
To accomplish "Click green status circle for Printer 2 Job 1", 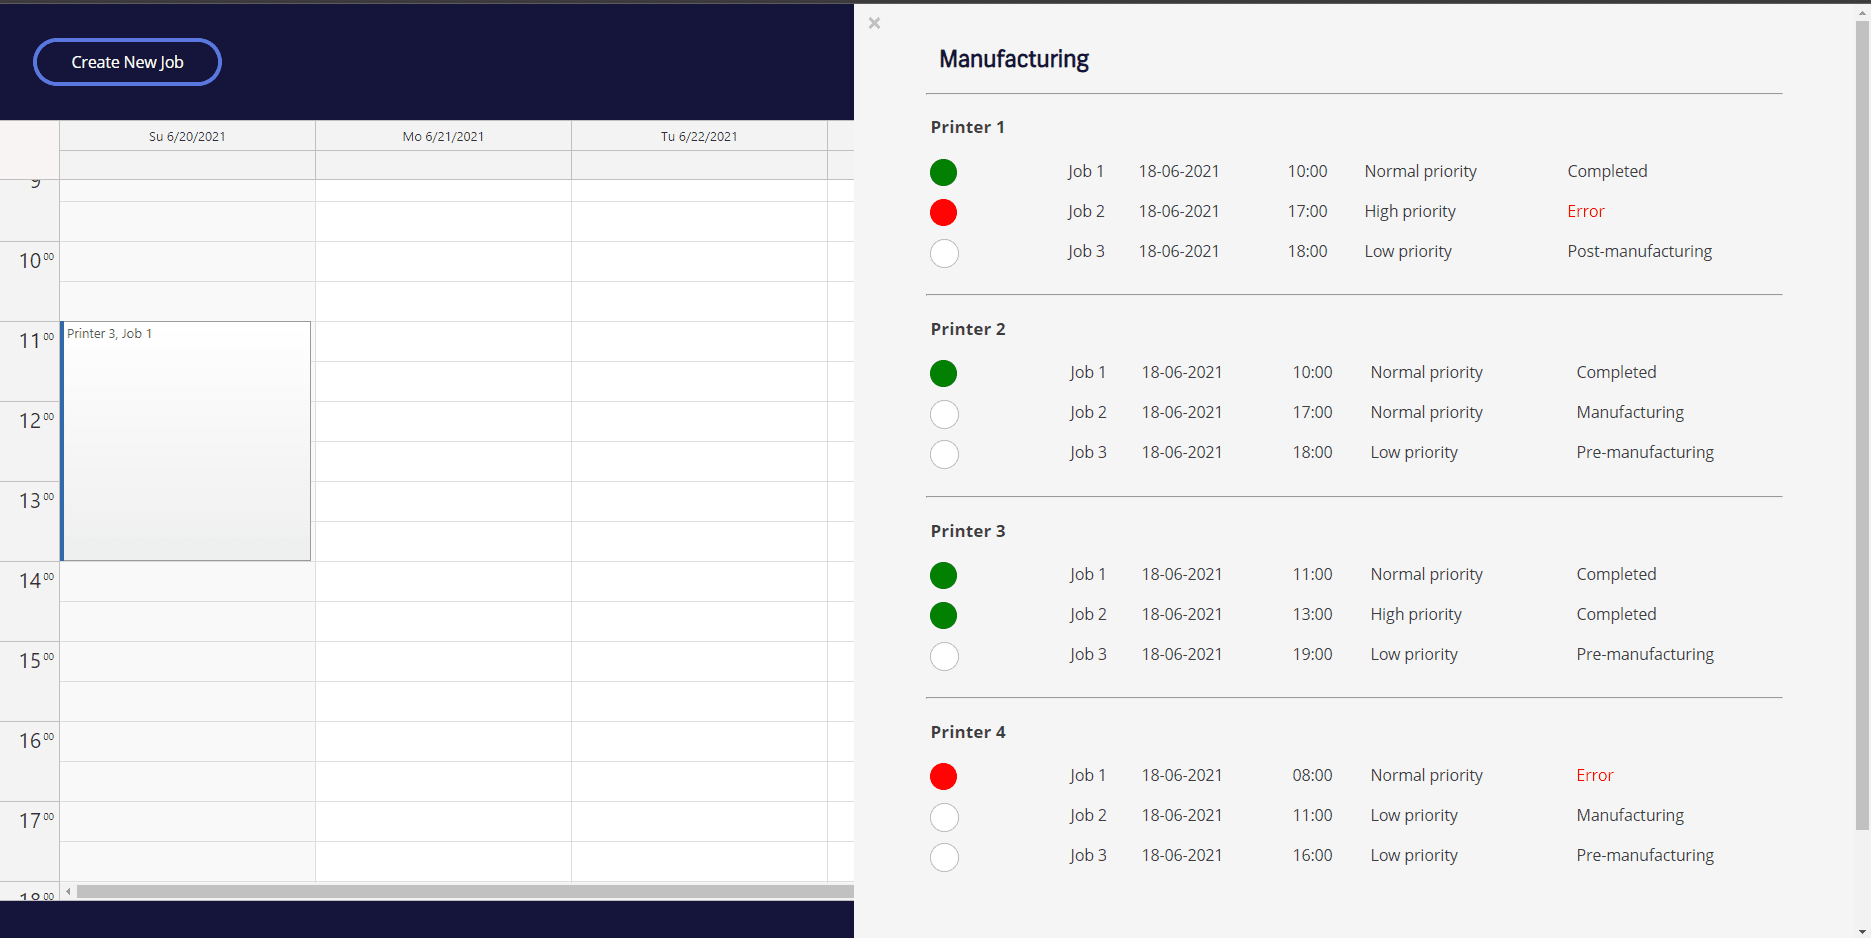I will 943,374.
